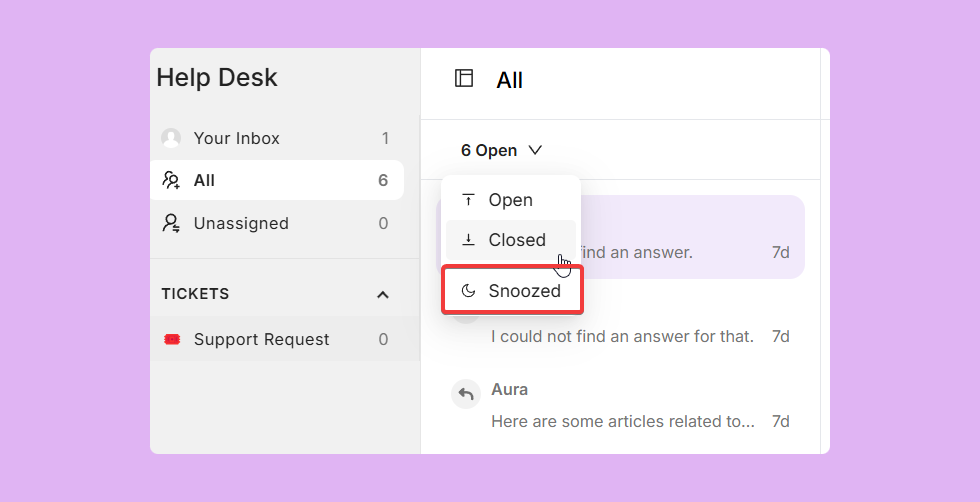The height and width of the screenshot is (502, 980).
Task: Open the Aura conversation about related articles
Action: 620,406
